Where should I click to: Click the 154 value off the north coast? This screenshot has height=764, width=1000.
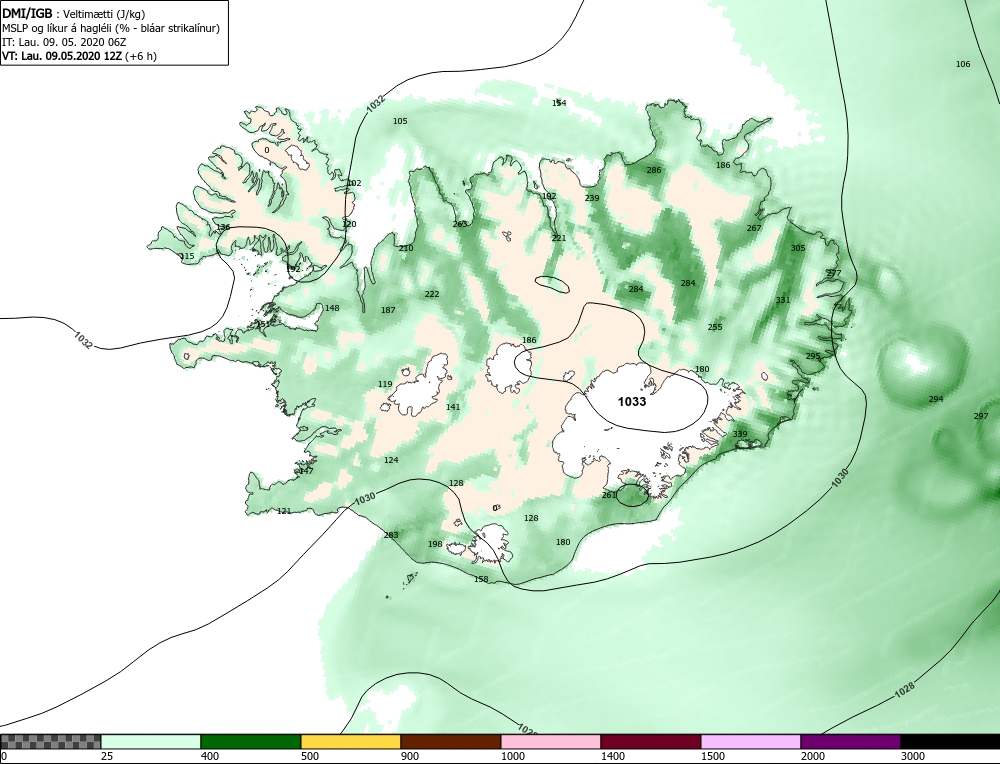559,103
